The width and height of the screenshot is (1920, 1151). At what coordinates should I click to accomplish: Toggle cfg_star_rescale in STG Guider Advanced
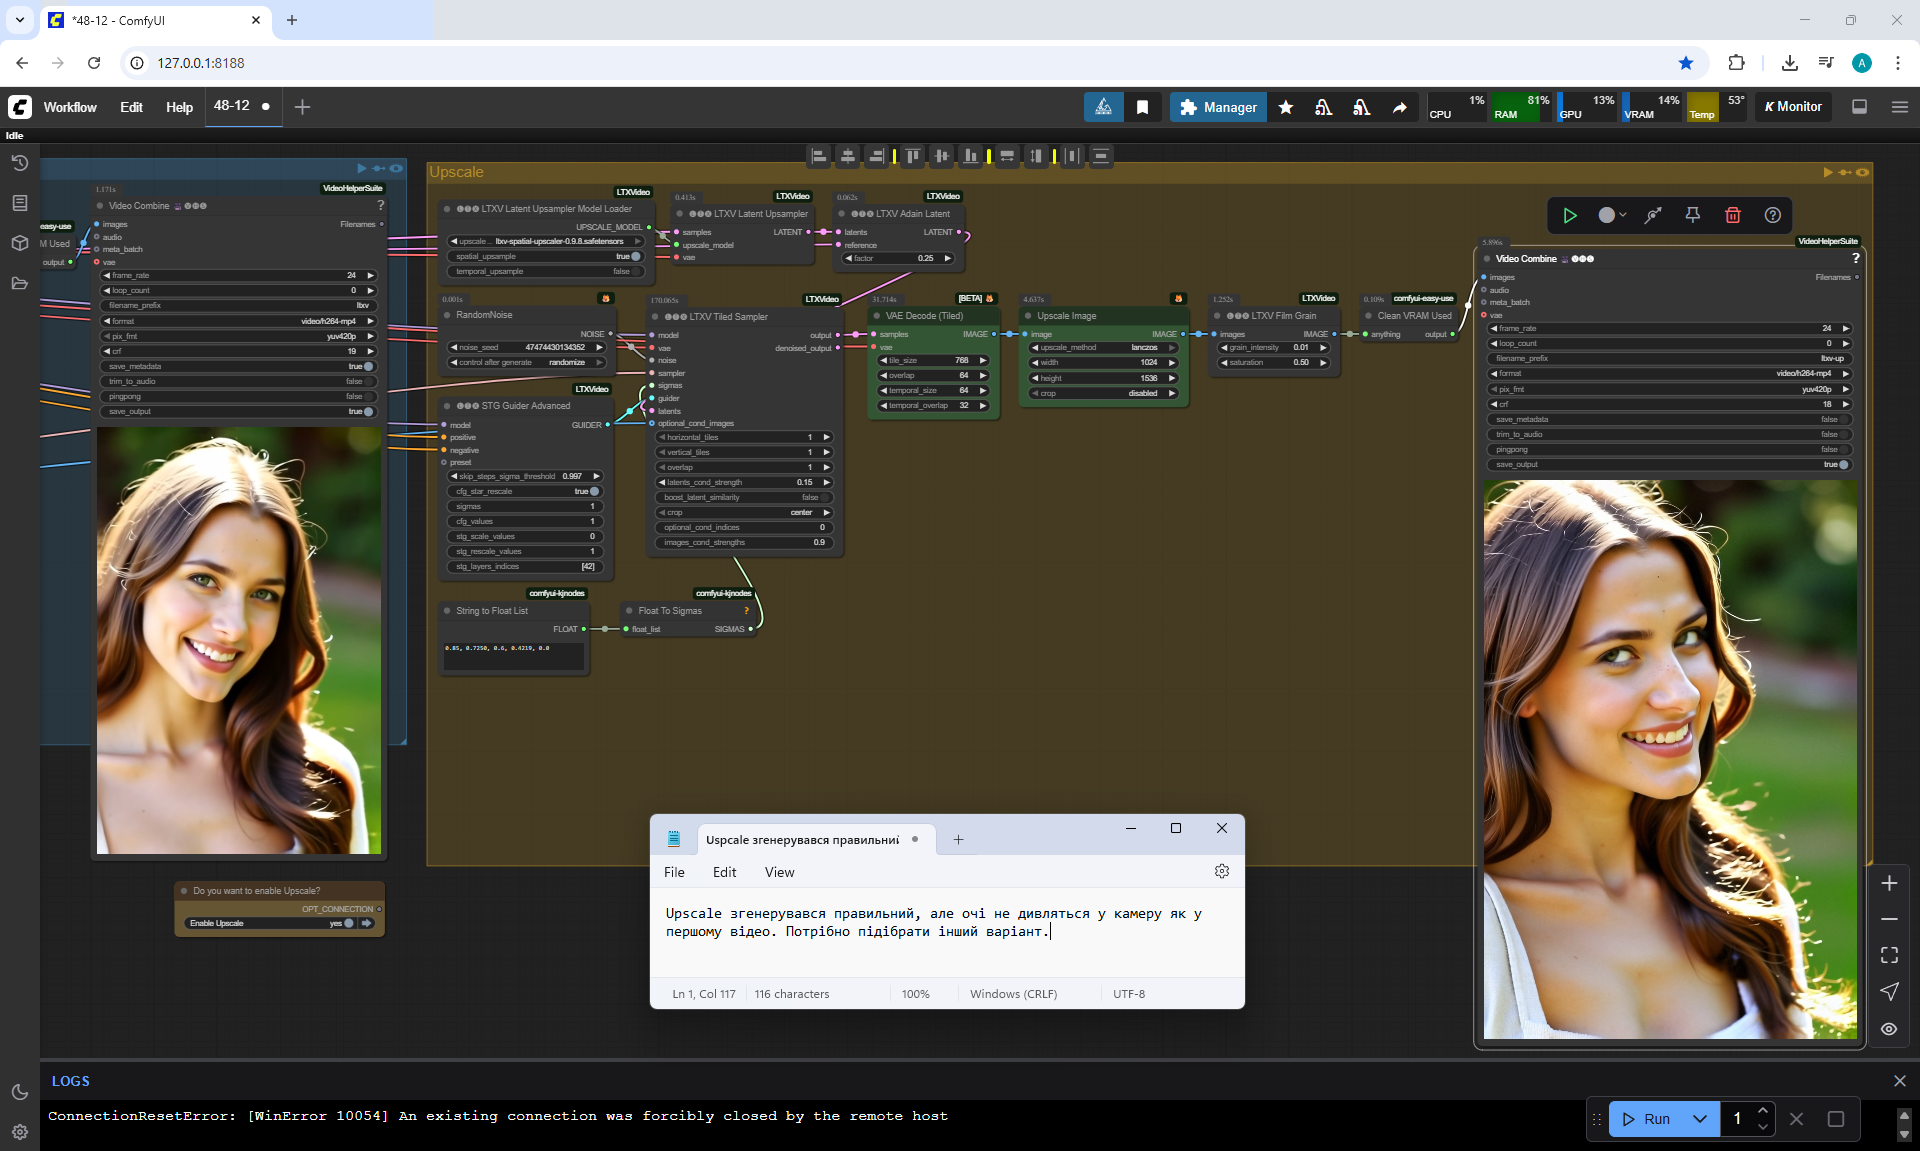coord(593,492)
